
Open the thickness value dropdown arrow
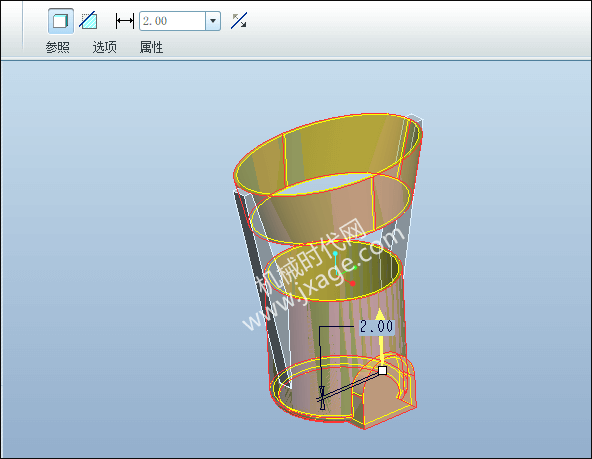coord(213,21)
